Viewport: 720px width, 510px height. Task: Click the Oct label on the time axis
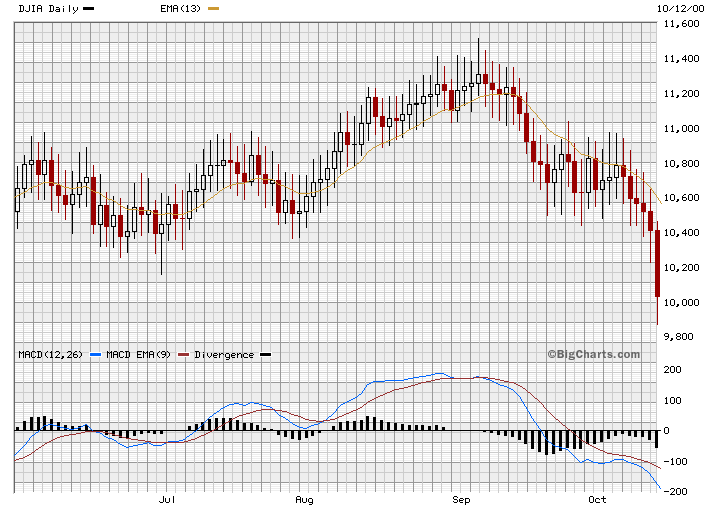pos(597,498)
